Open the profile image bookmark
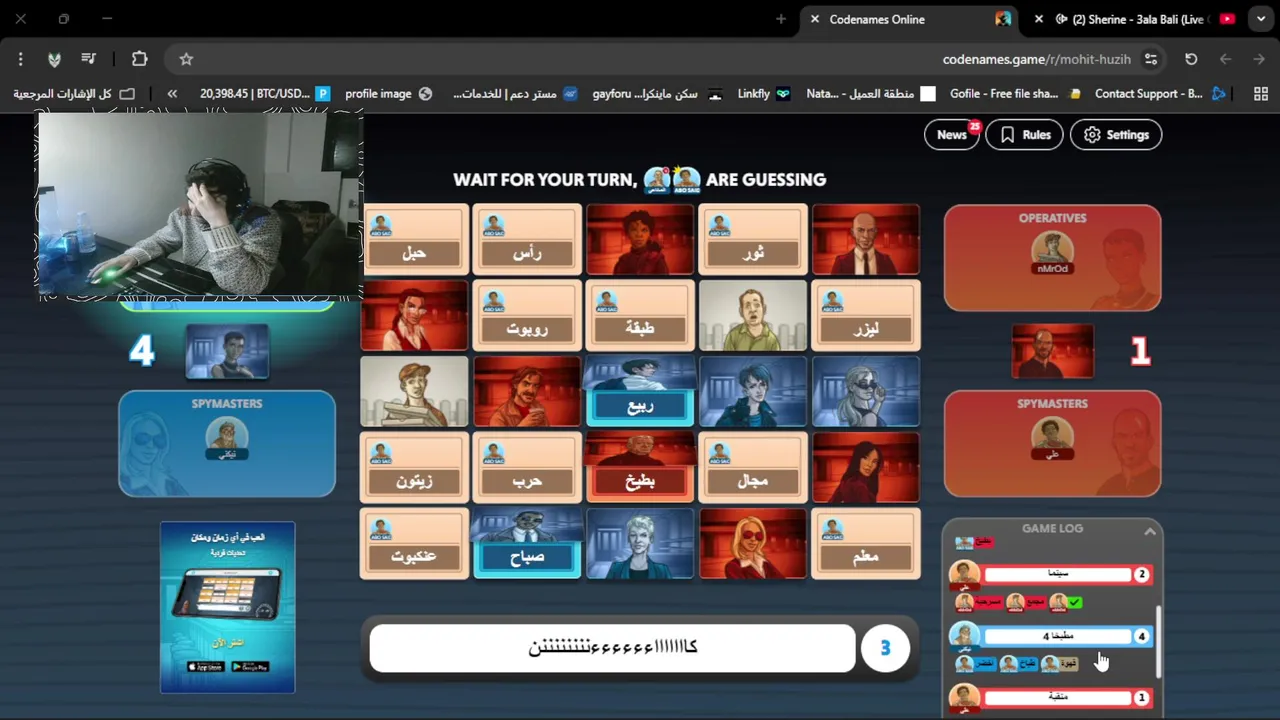Screen dimensions: 1280x720 (x=388, y=94)
